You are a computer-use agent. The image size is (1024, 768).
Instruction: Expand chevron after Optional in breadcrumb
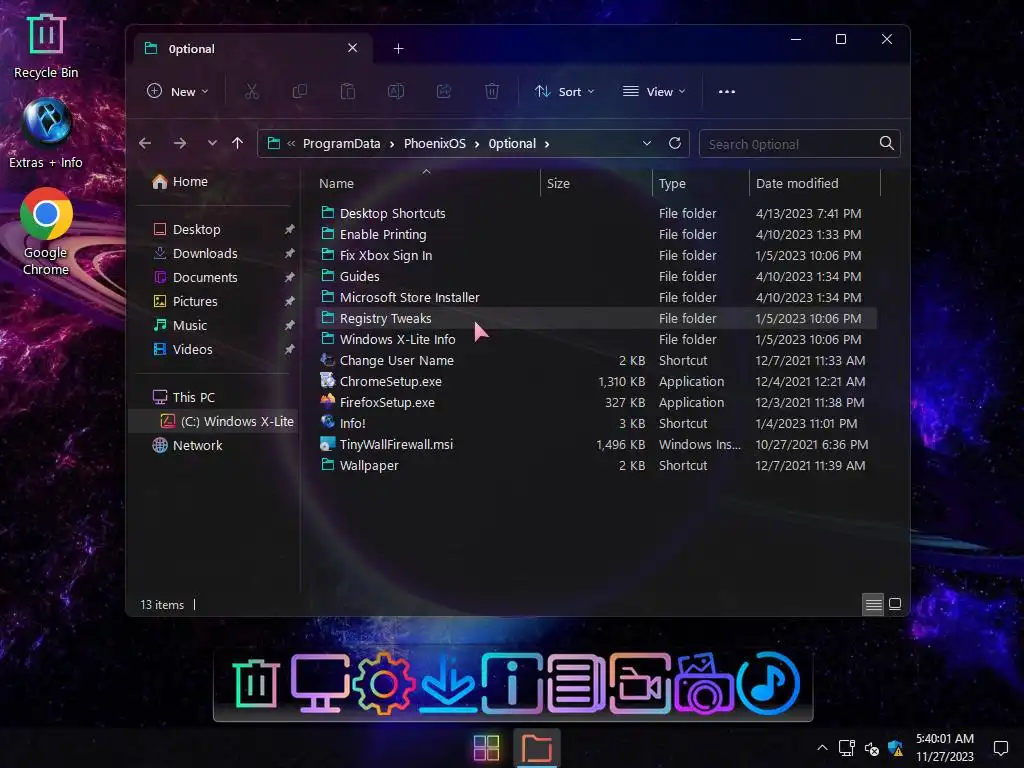point(547,144)
